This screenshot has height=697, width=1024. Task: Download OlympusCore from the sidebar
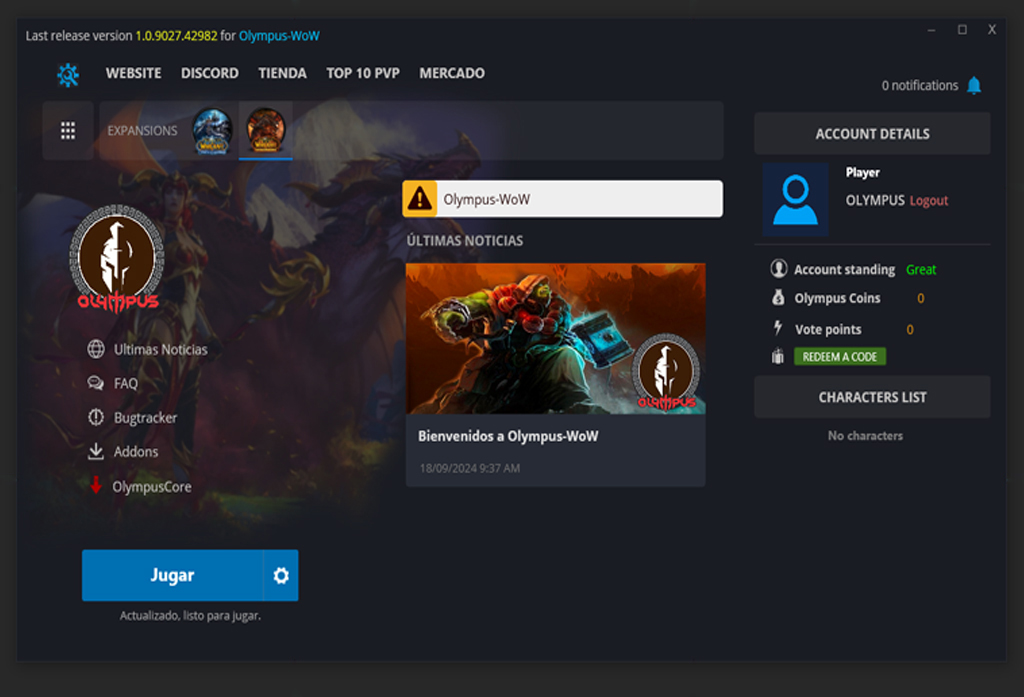[x=151, y=487]
